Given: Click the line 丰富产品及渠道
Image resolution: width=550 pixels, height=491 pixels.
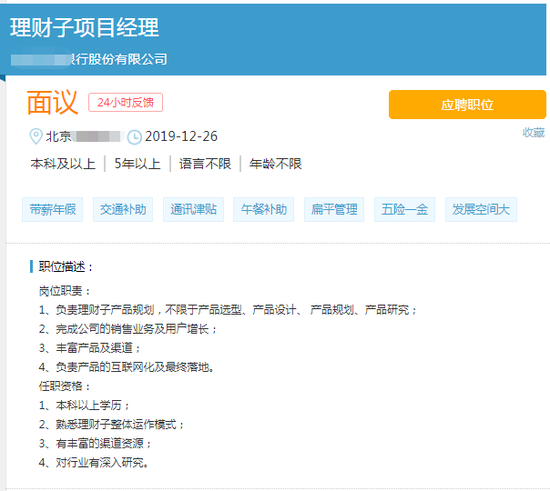Looking at the screenshot, I should pyautogui.click(x=89, y=348).
